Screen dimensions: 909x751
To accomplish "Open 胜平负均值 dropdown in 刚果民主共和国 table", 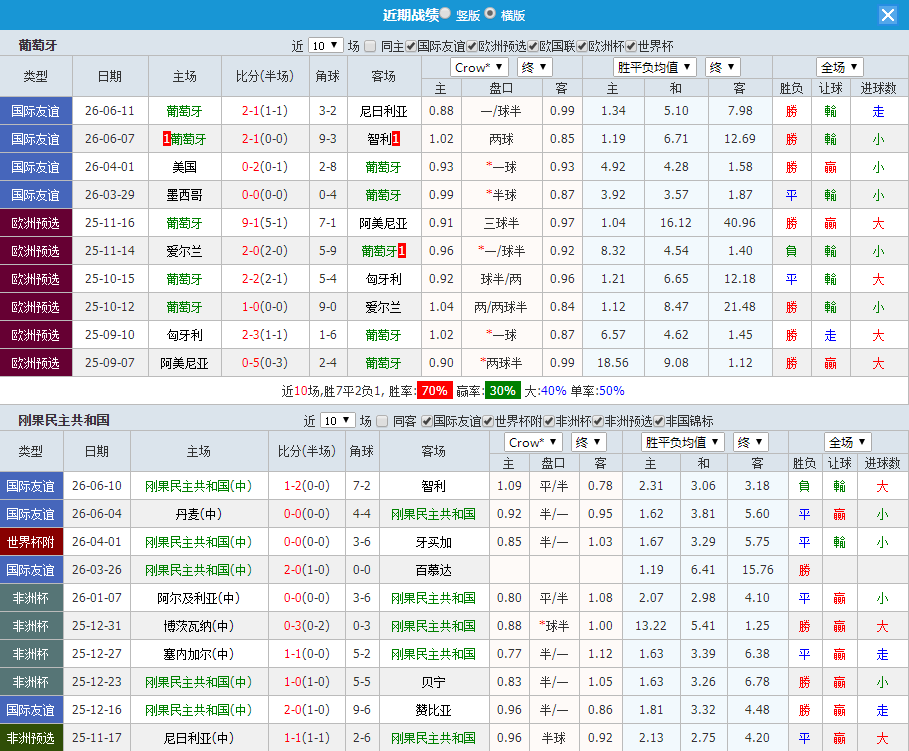I will coord(683,442).
